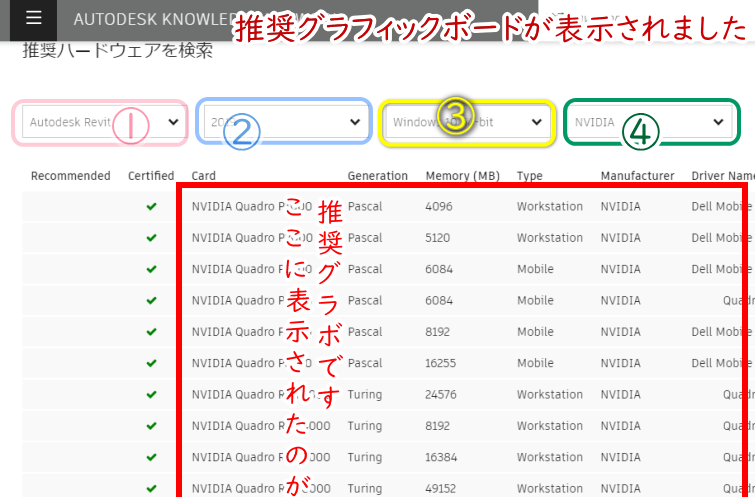Click Mobile in the 16255 memory row
This screenshot has height=497, width=755.
pyautogui.click(x=535, y=363)
